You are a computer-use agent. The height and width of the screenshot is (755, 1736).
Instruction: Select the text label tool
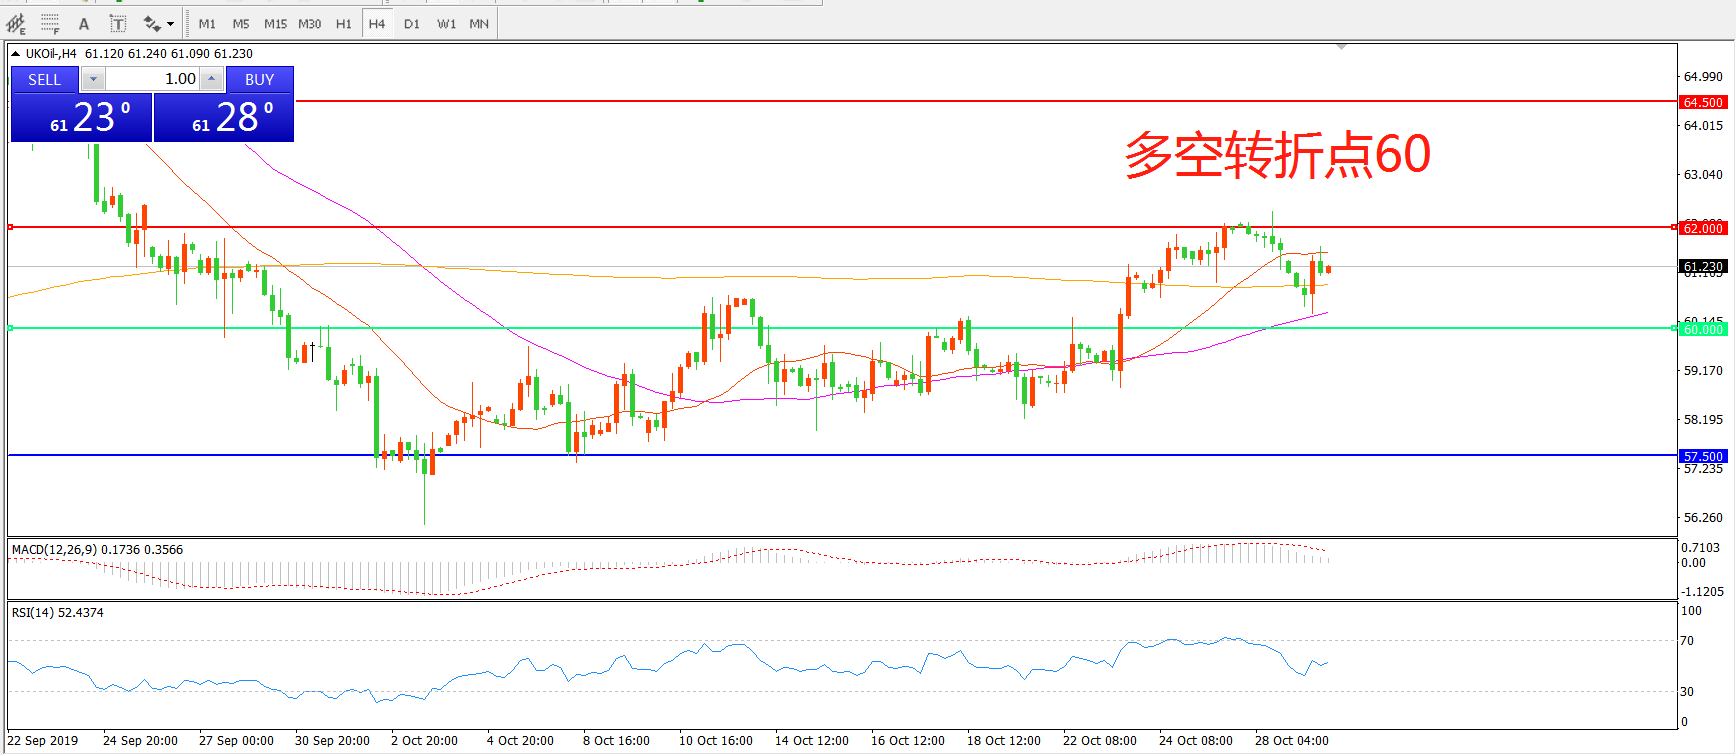pos(118,24)
